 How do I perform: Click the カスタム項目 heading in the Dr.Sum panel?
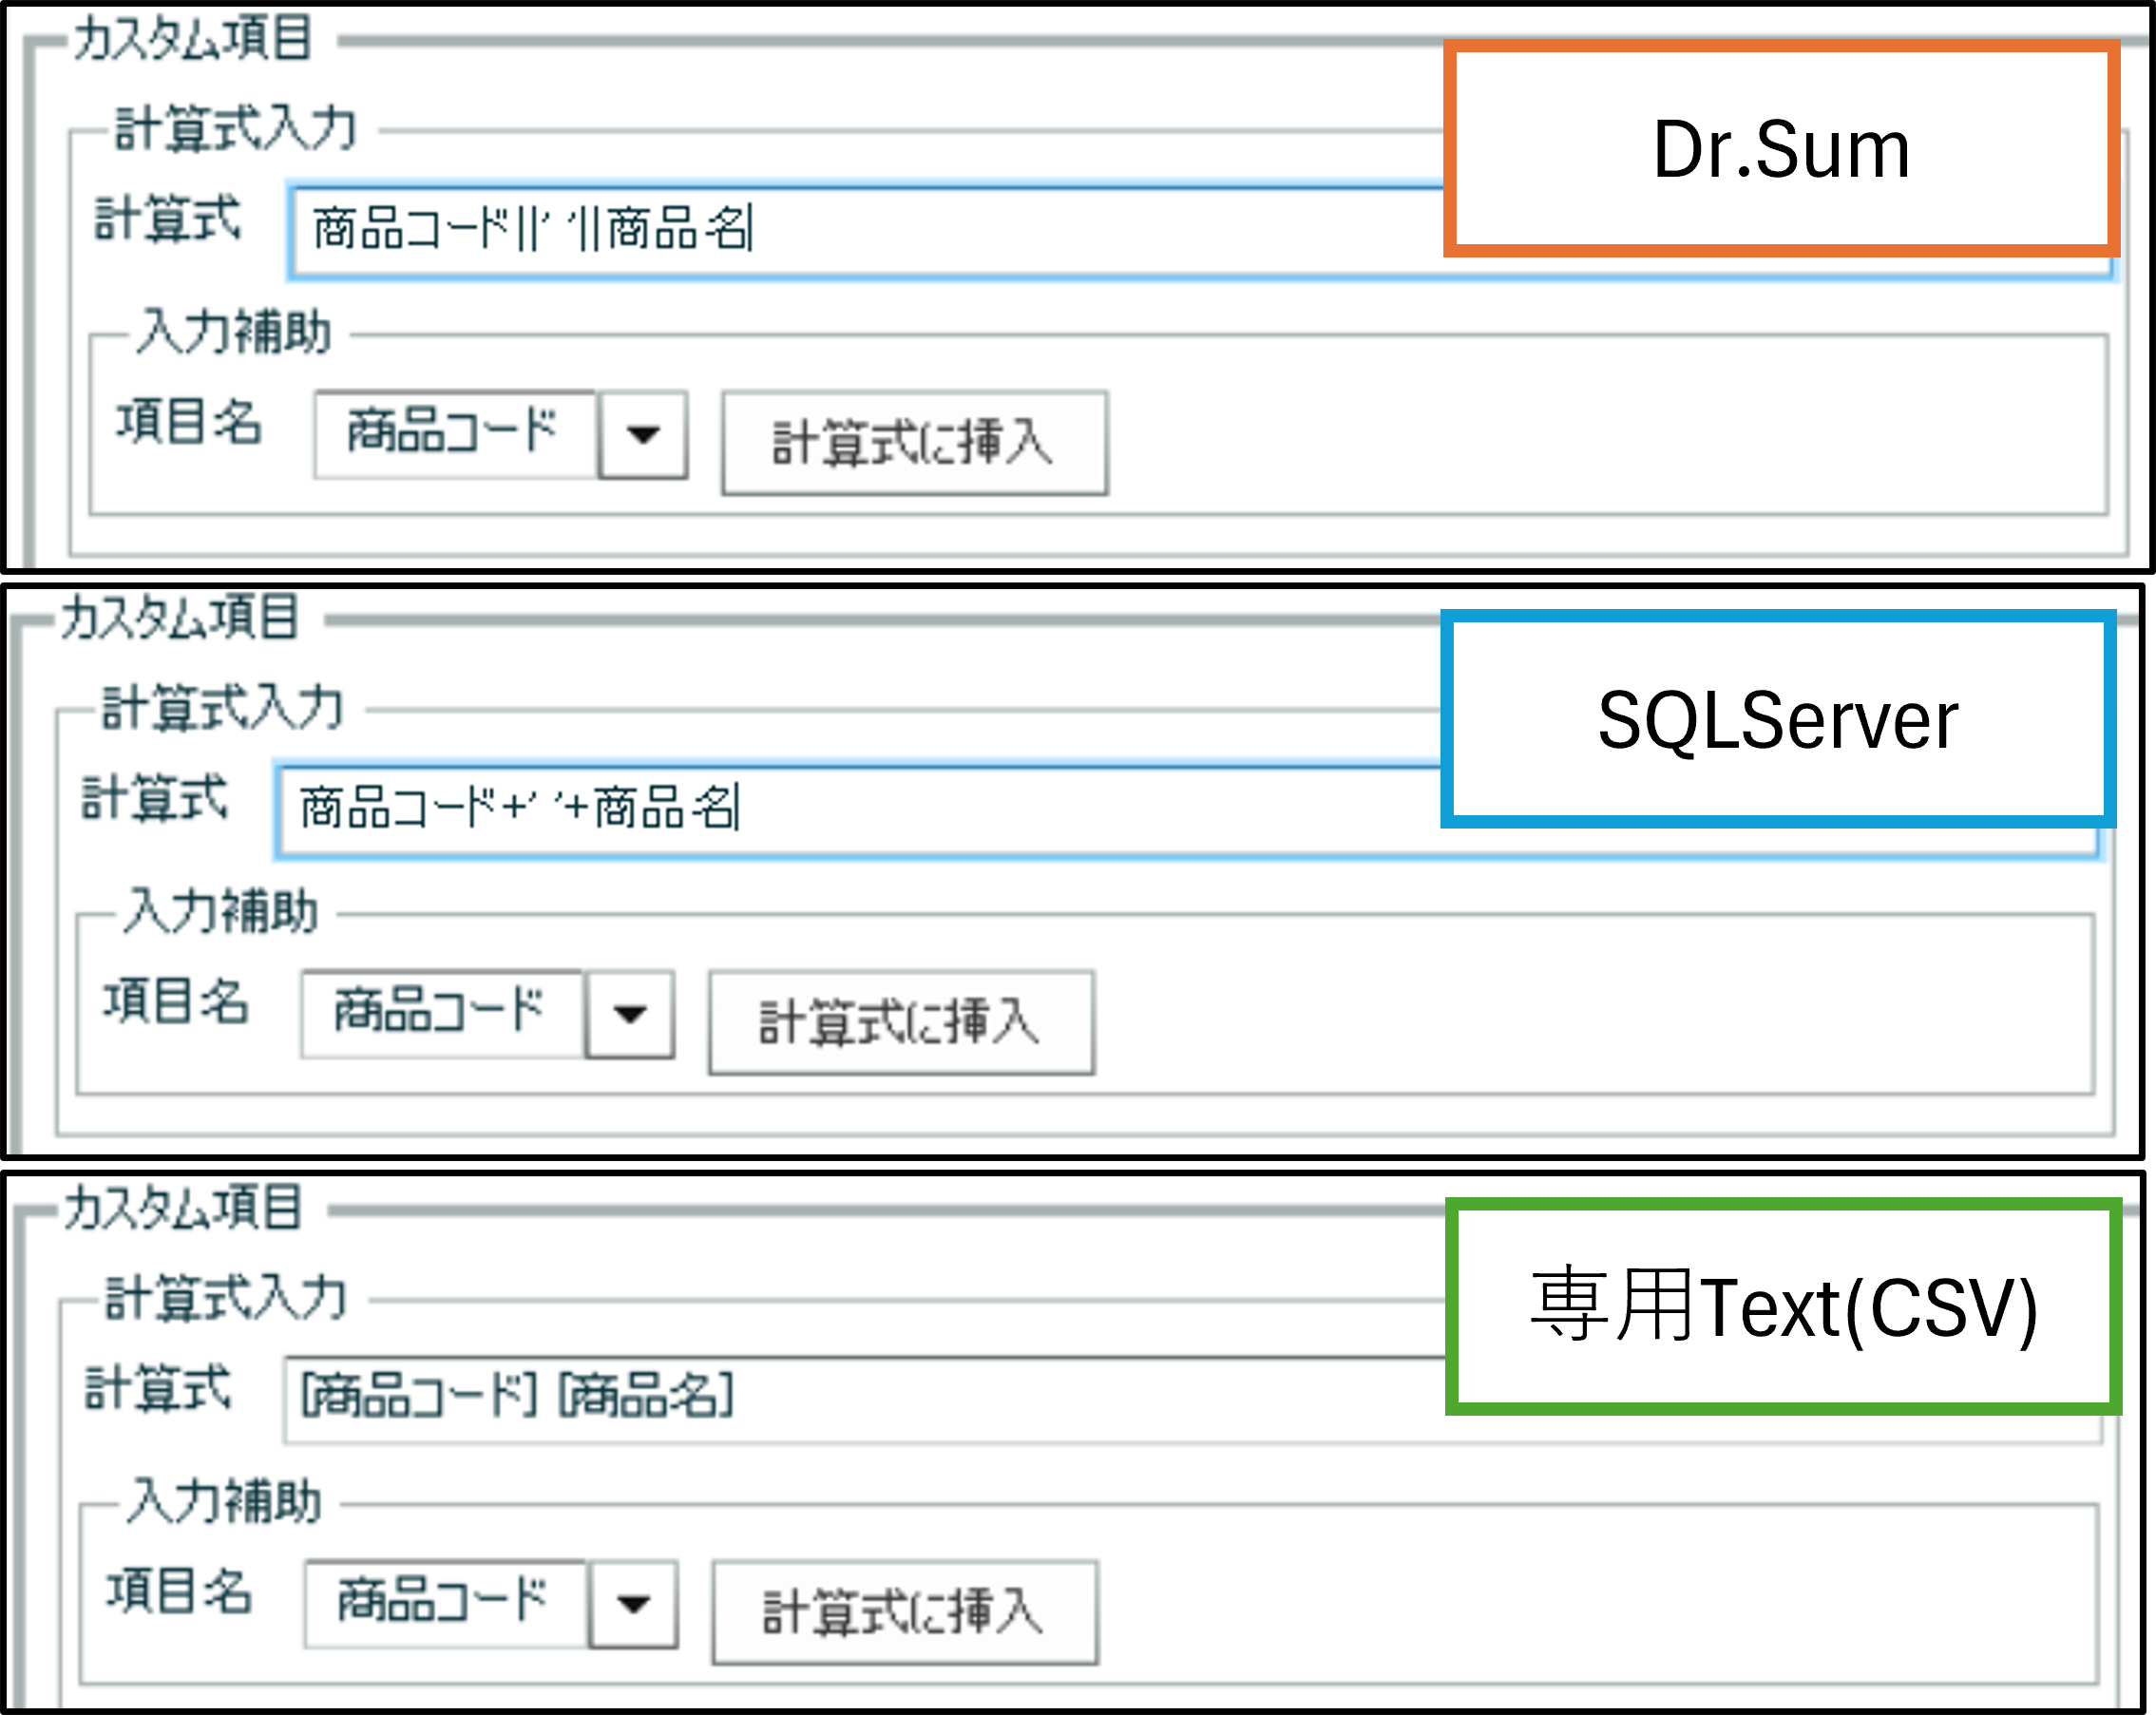coord(193,40)
